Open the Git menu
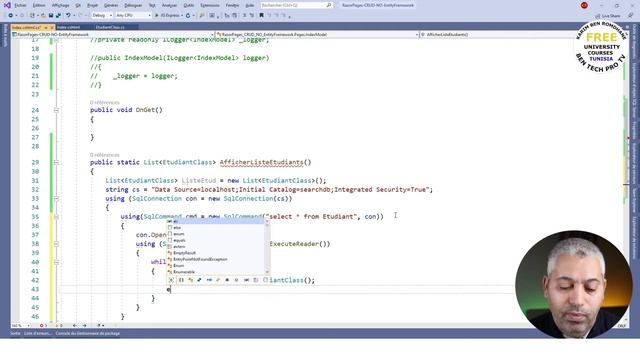The image size is (640, 360). coord(78,5)
